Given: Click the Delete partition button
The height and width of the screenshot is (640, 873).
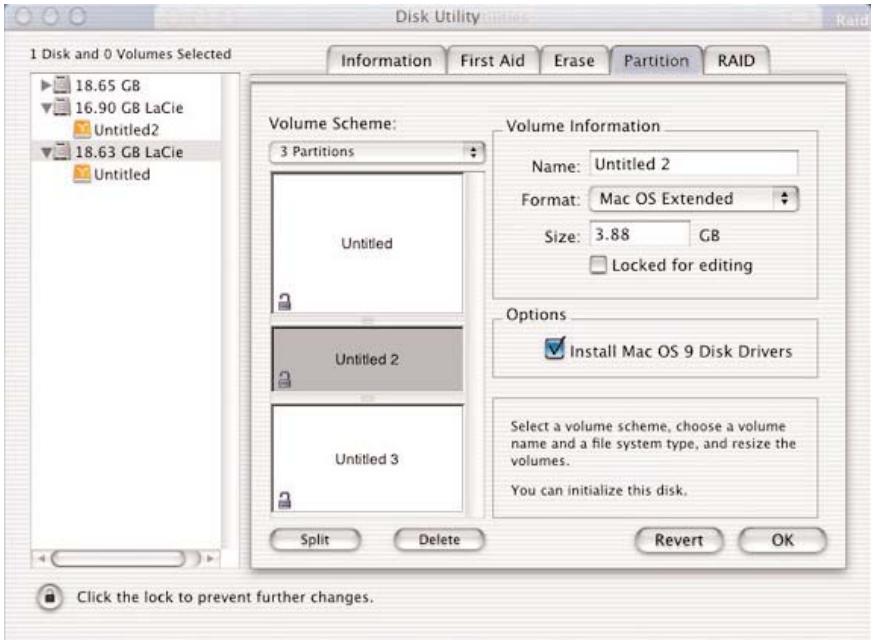Looking at the screenshot, I should [439, 539].
